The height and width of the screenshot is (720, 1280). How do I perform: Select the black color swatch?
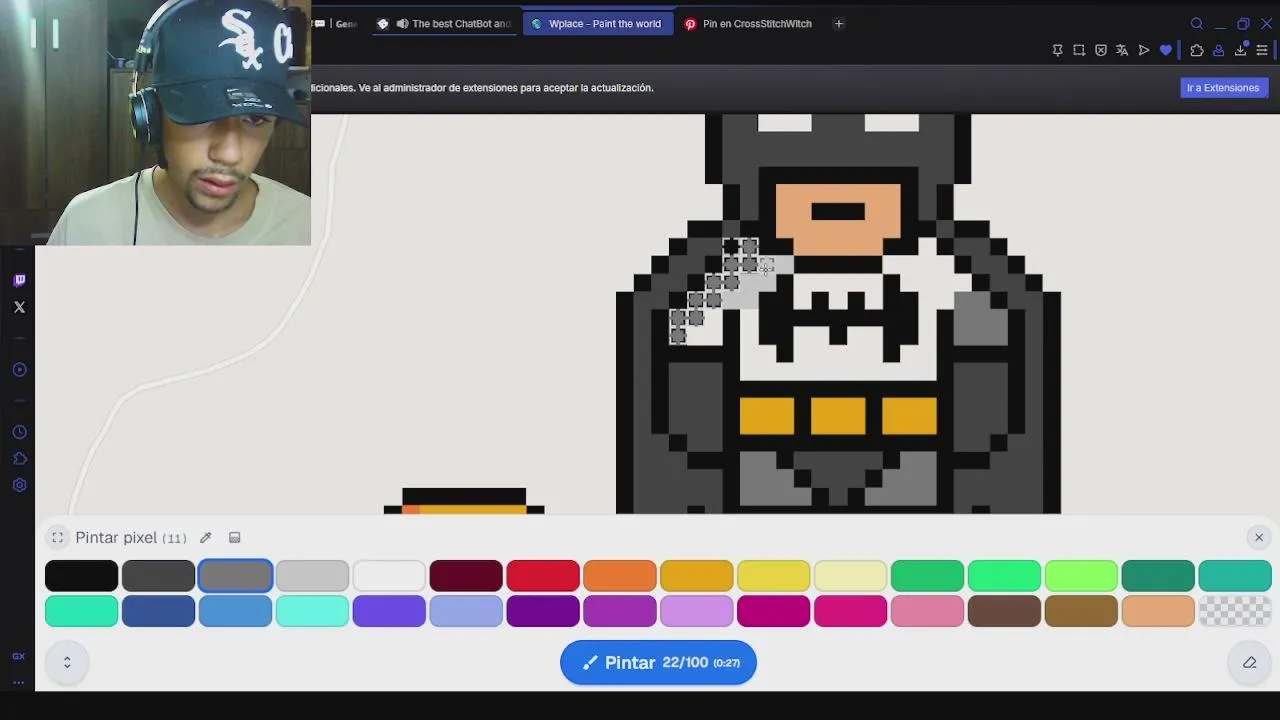81,576
